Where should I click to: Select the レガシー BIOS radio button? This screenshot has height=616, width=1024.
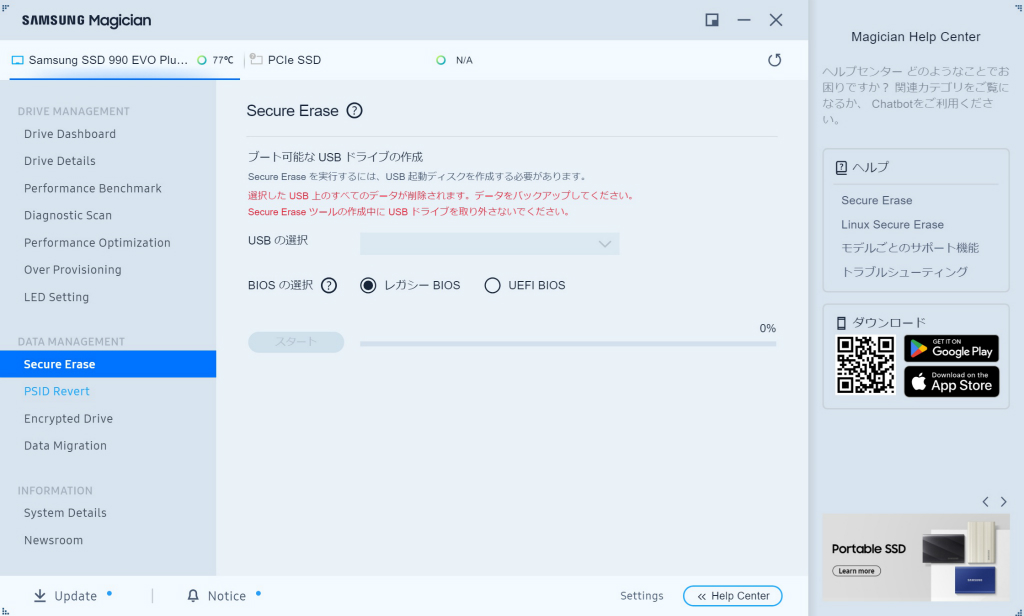click(368, 285)
